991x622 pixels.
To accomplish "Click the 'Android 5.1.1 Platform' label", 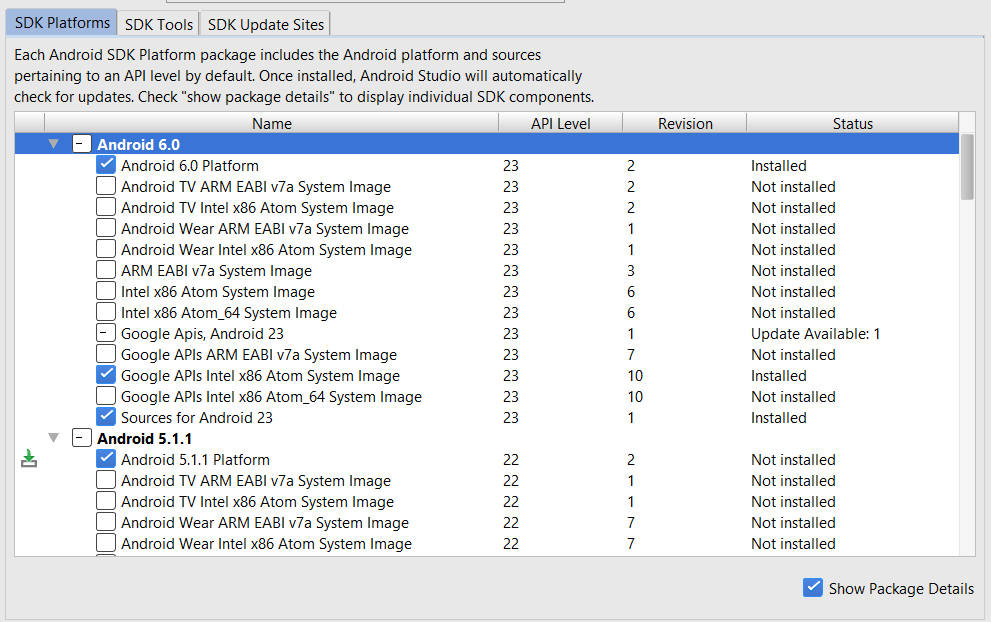I will point(195,460).
